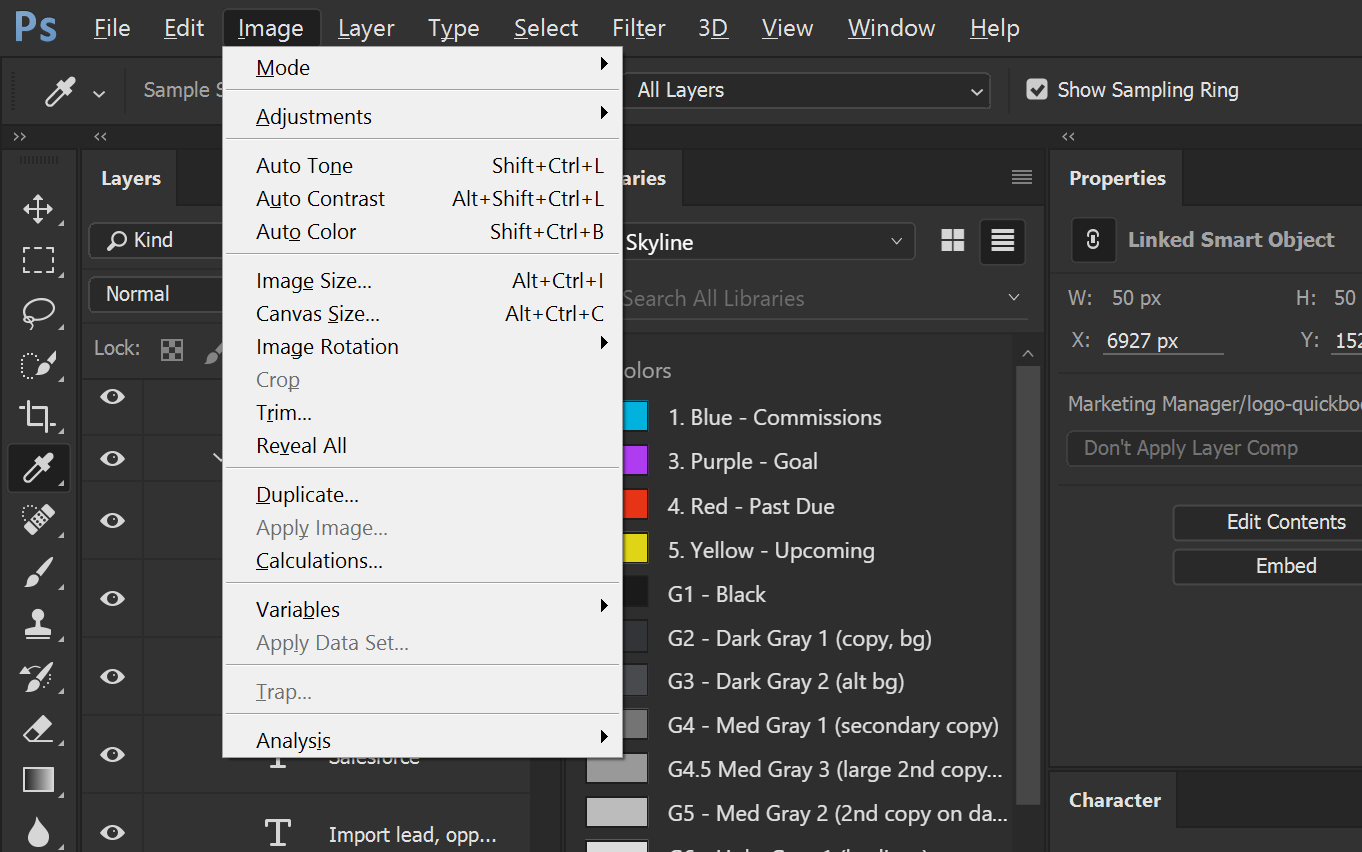Viewport: 1362px width, 852px height.
Task: Click the Linked Smart Object chain icon
Action: click(x=1093, y=240)
